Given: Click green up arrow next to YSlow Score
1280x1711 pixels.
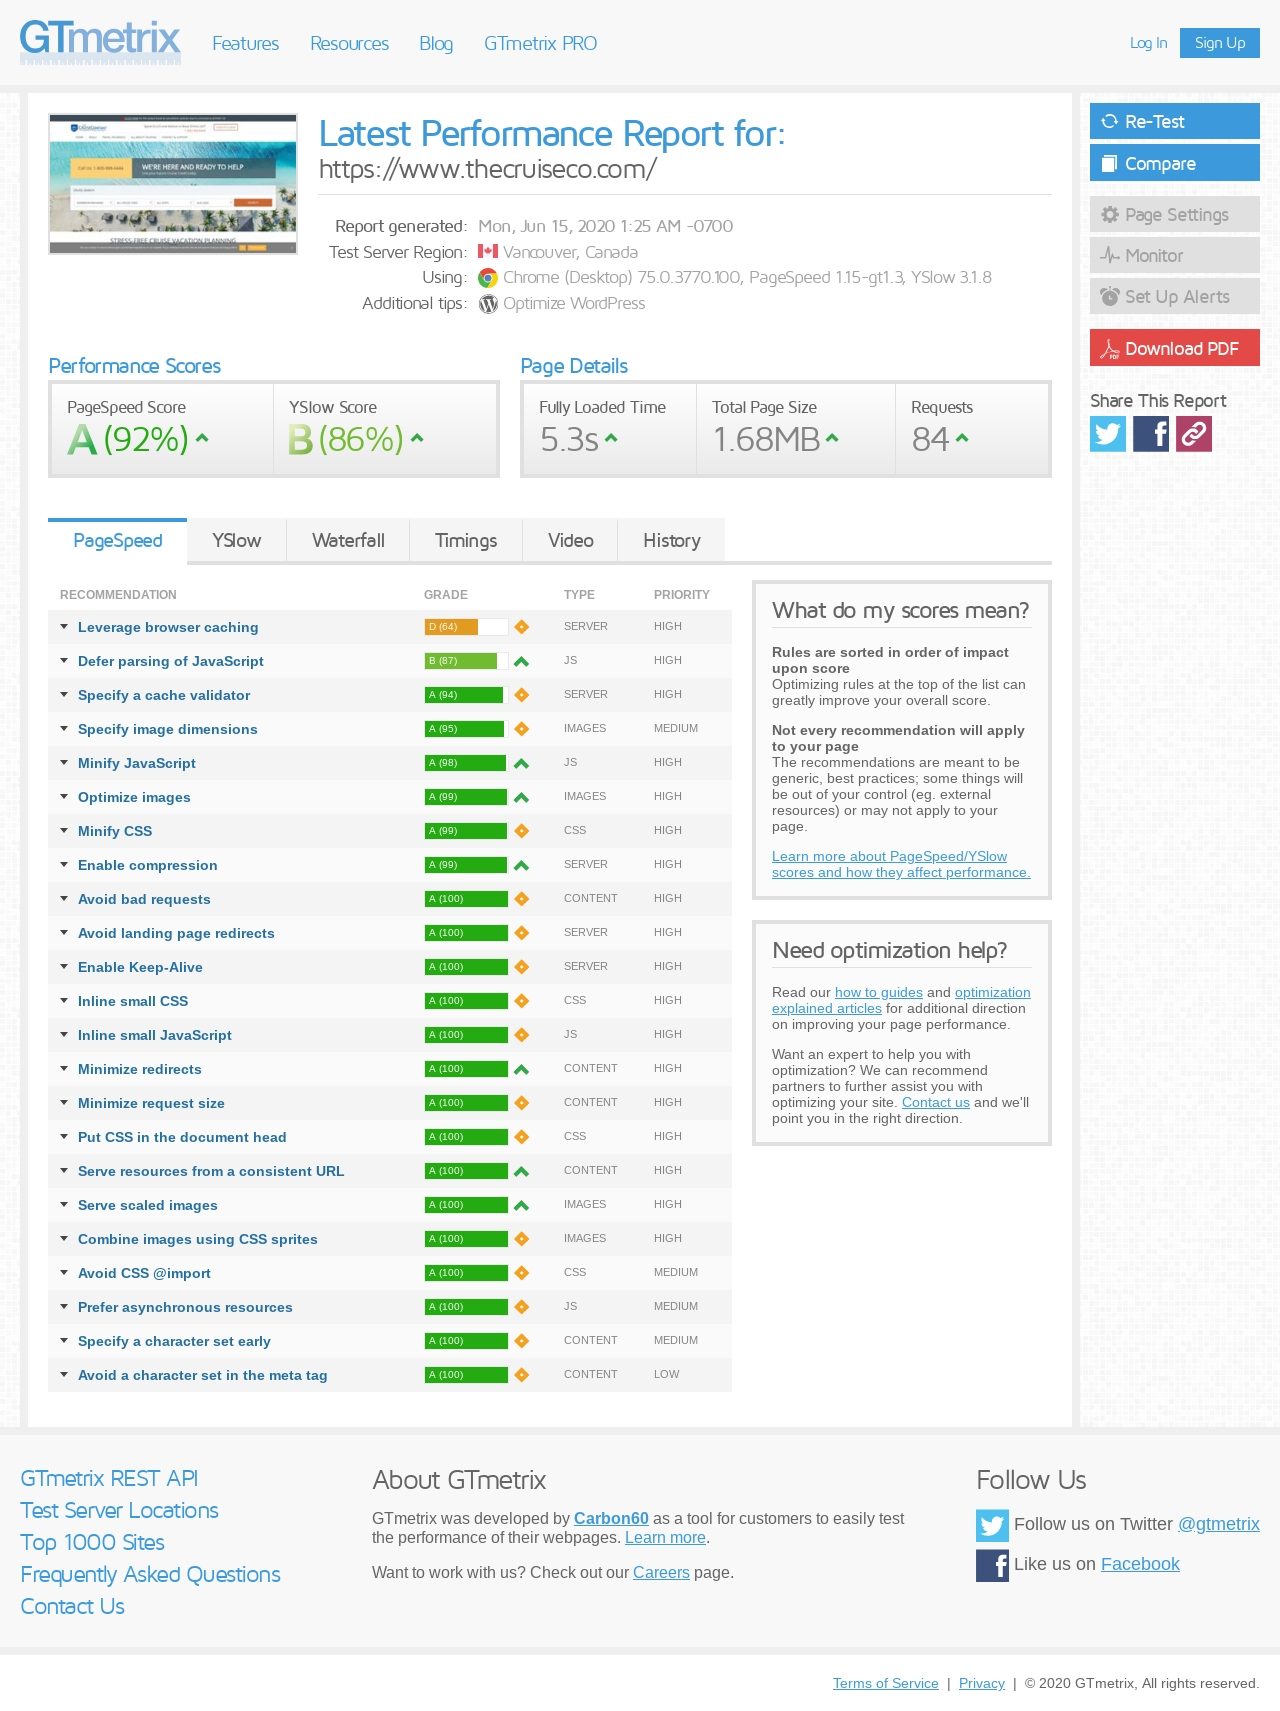Looking at the screenshot, I should 417,437.
